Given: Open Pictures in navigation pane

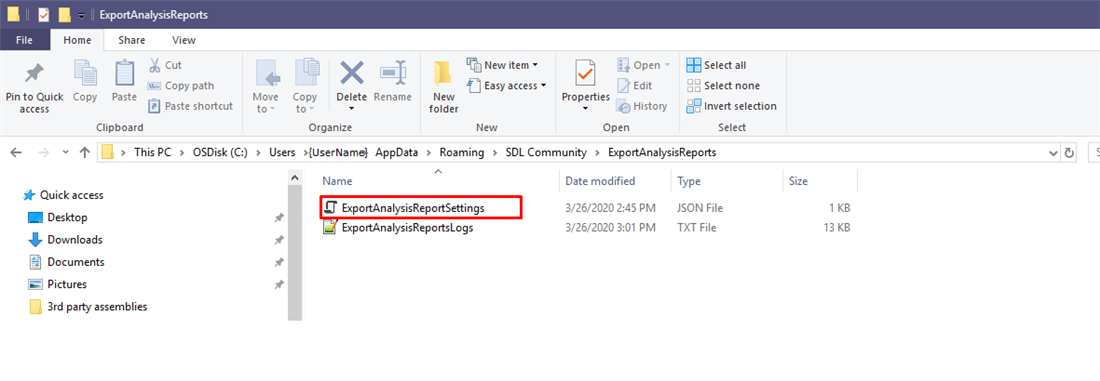Looking at the screenshot, I should (58, 284).
